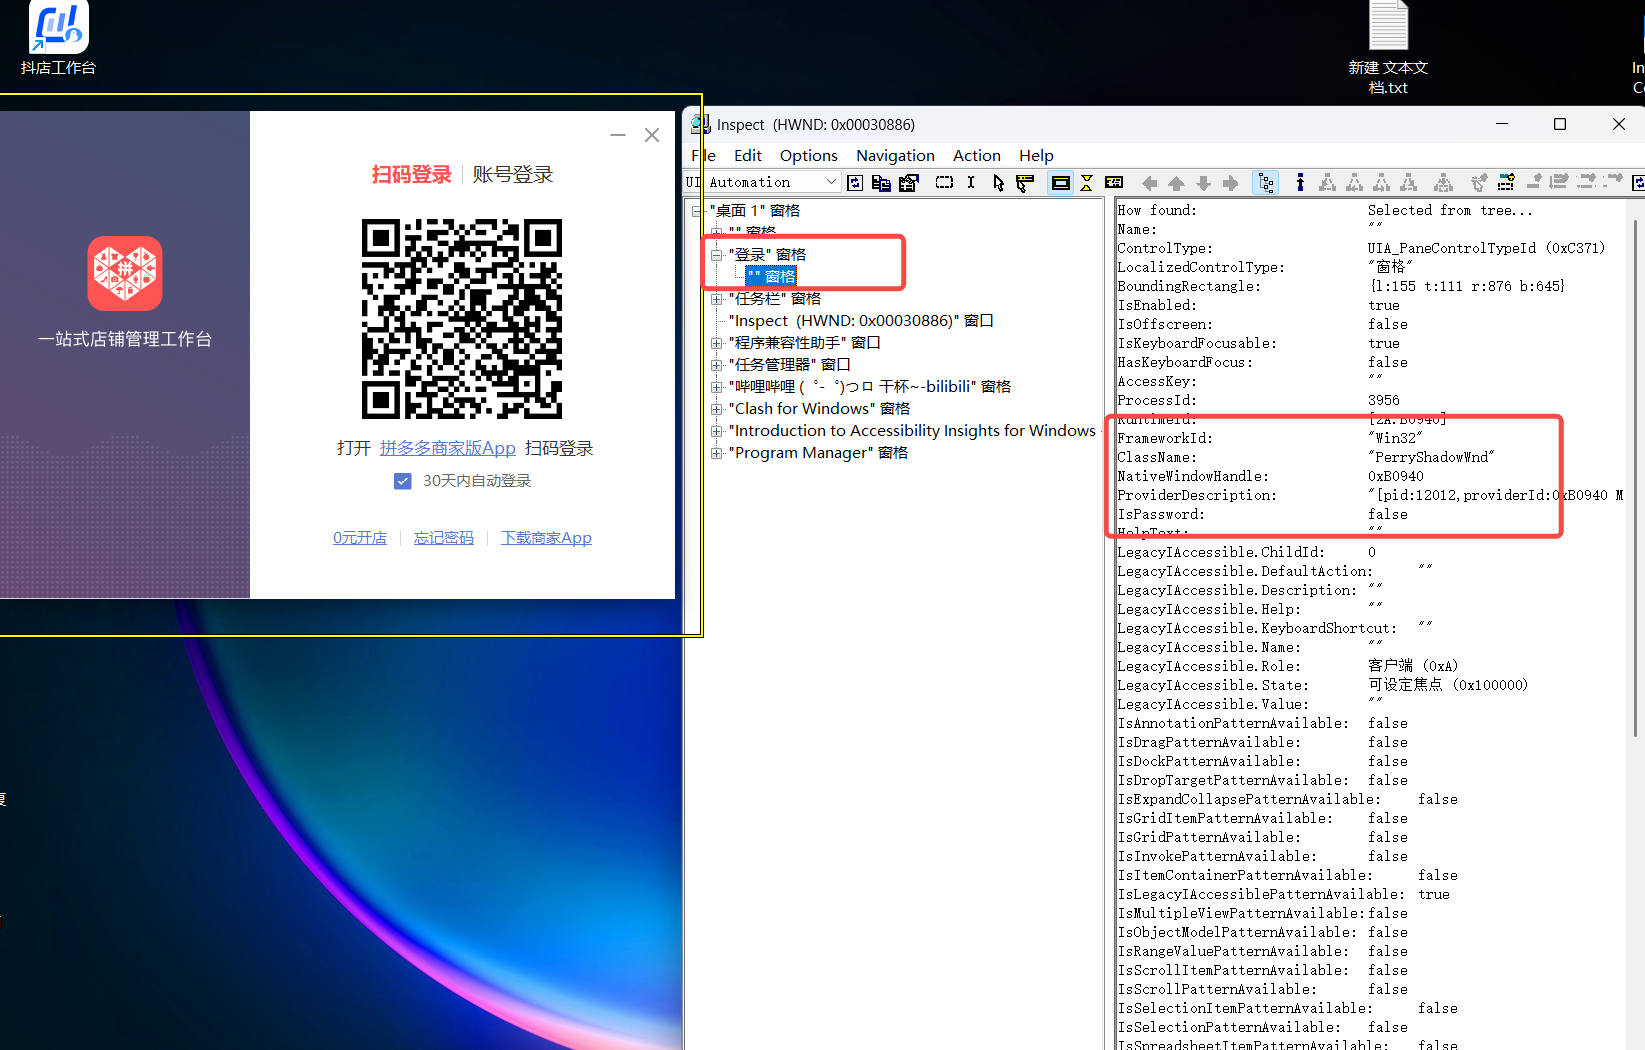Click the ClassName "PerryShadowWnd" value
1645x1050 pixels.
pos(1431,457)
